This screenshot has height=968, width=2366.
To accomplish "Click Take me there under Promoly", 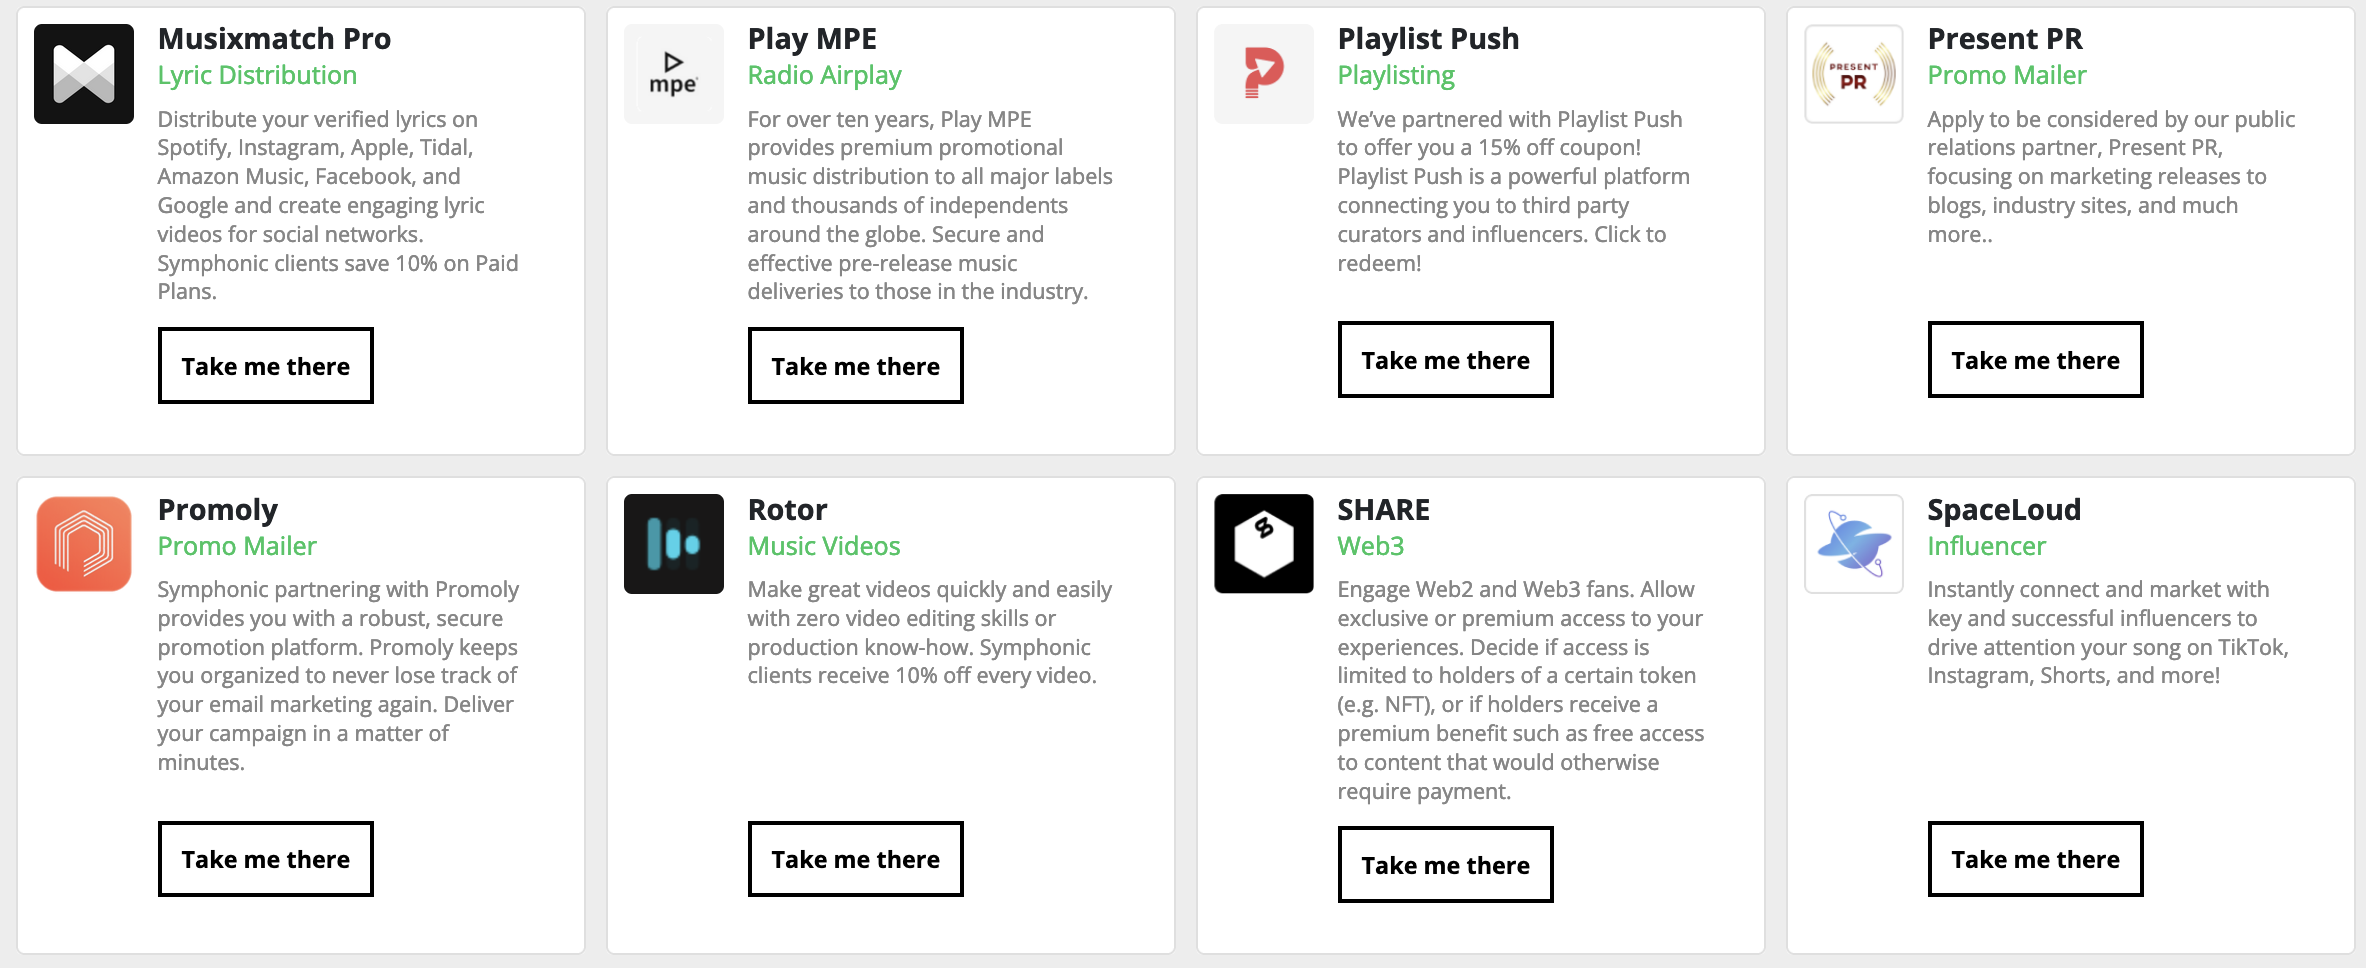I will (x=266, y=859).
